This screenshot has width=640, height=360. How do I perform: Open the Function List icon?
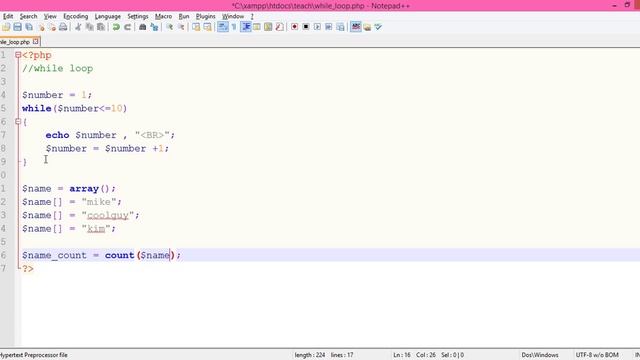coord(280,27)
